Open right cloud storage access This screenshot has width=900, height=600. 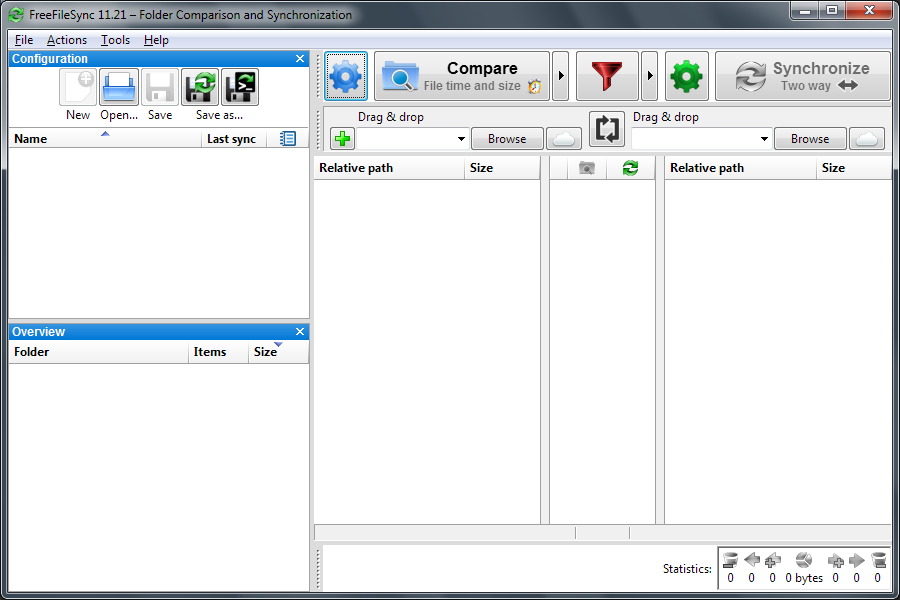(x=867, y=139)
